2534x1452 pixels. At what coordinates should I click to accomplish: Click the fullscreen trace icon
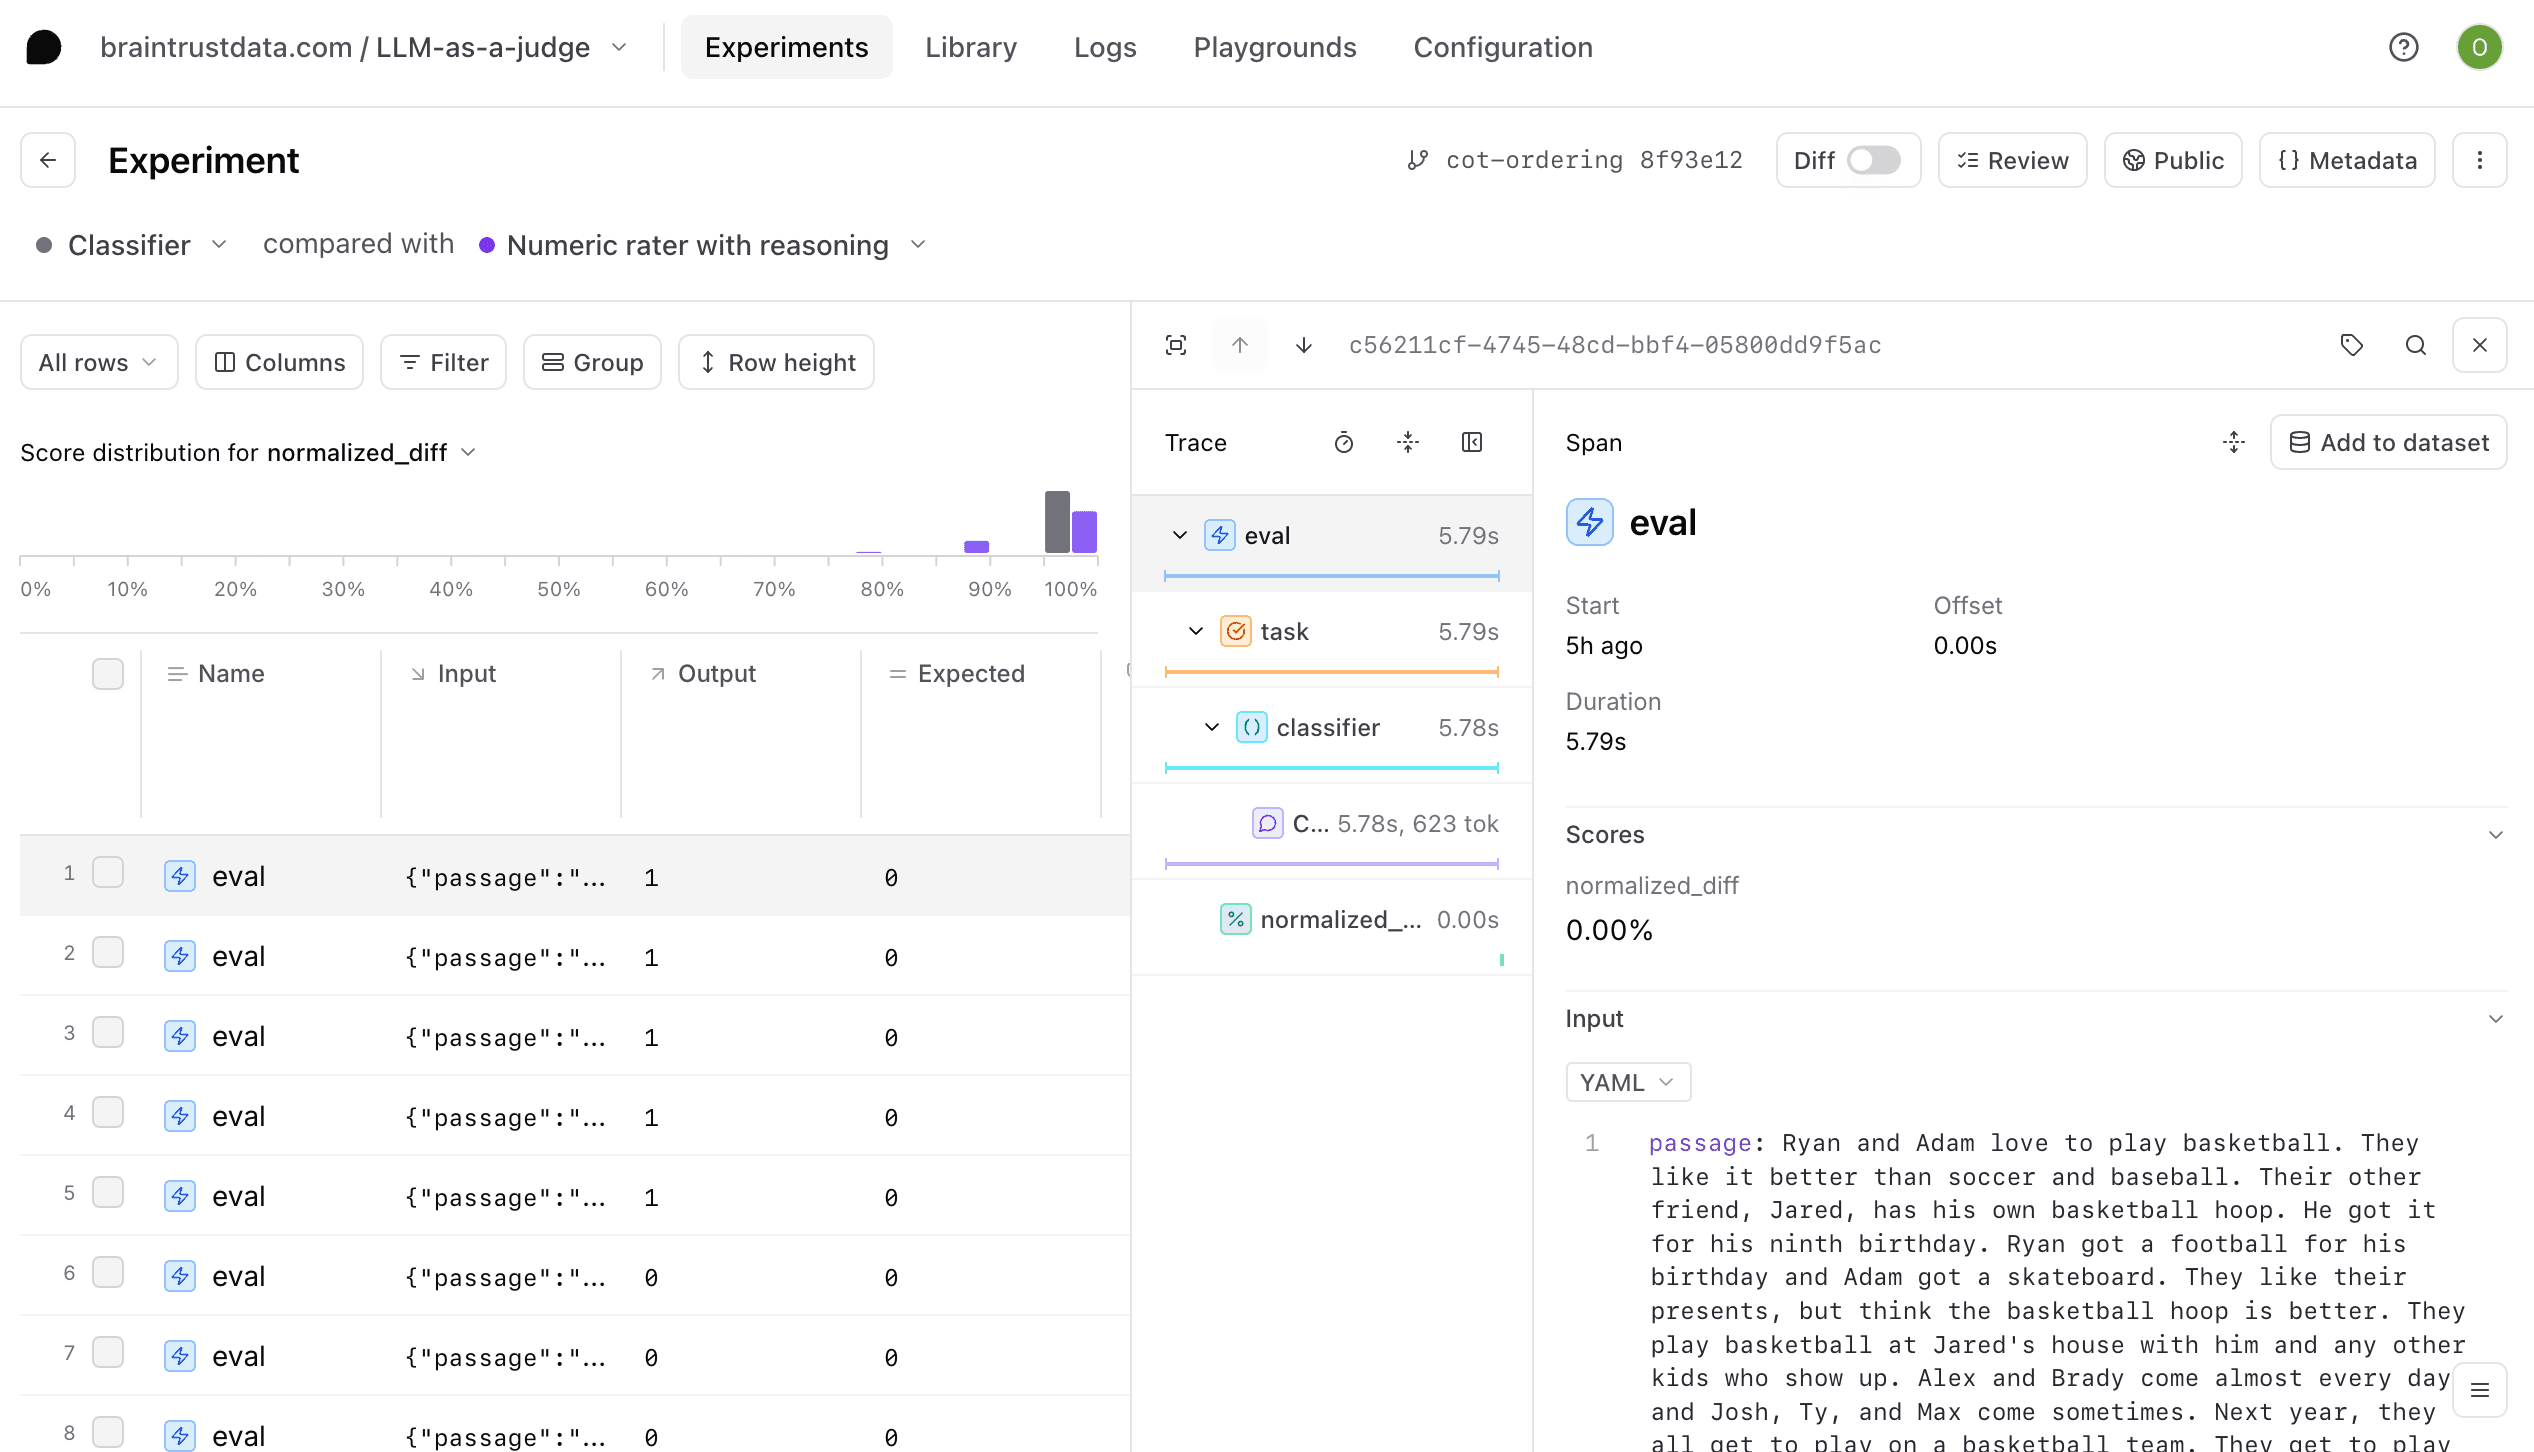coord(1176,345)
